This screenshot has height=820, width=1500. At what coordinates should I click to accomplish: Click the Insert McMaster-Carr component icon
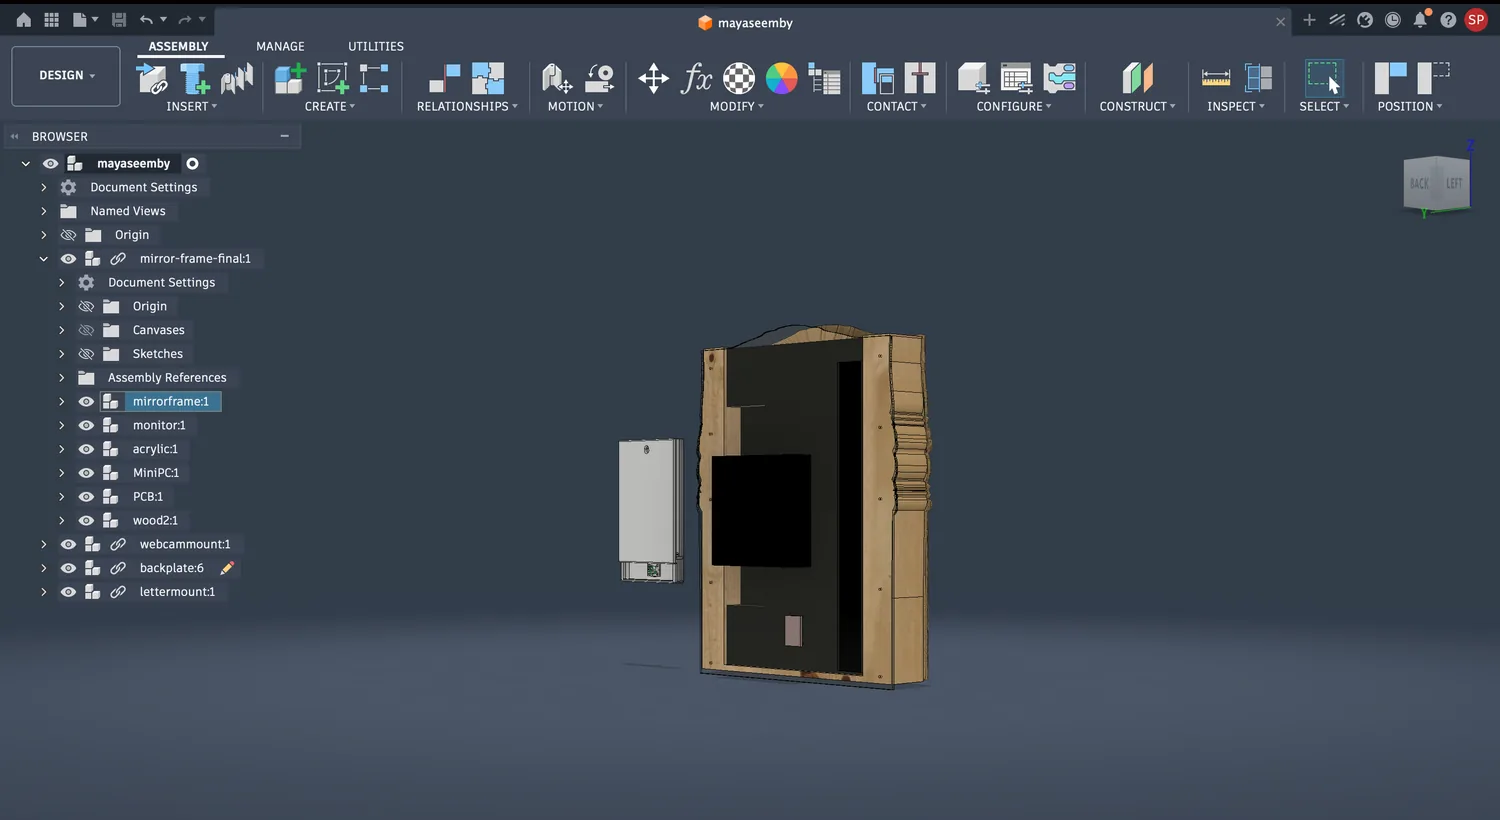pos(237,78)
